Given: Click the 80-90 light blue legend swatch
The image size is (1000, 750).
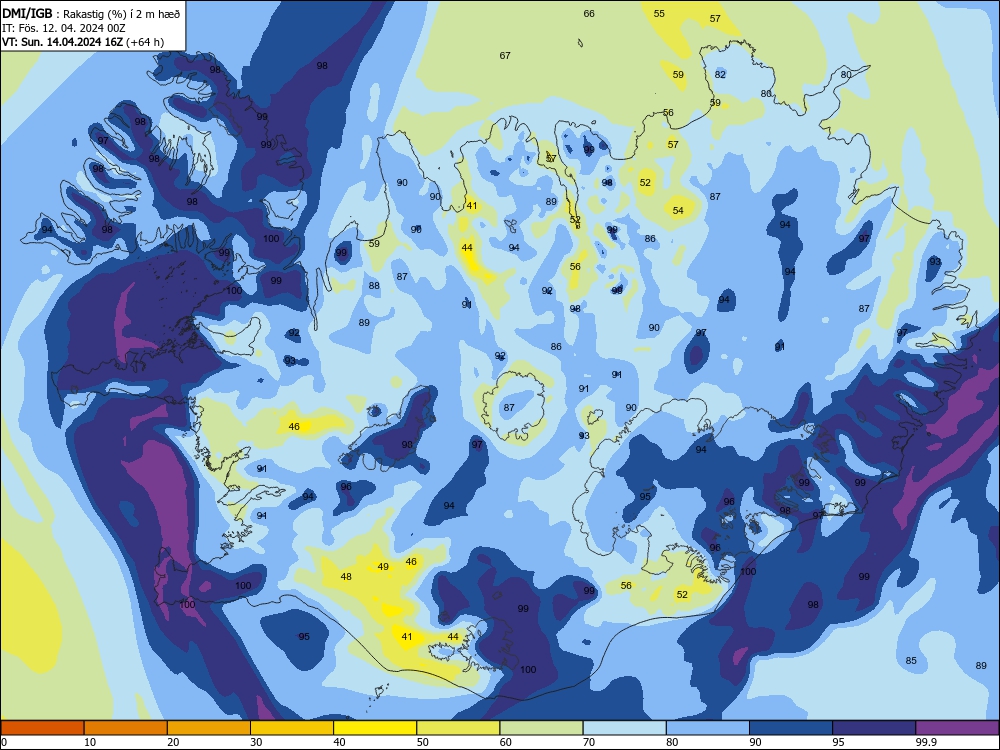Looking at the screenshot, I should (707, 728).
